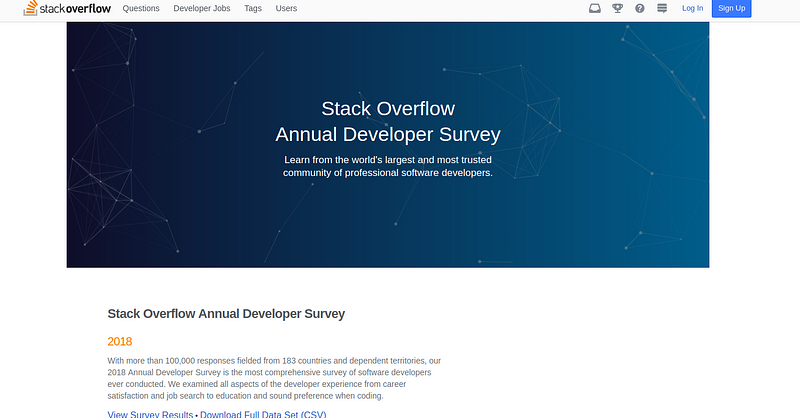The height and width of the screenshot is (418, 800).
Task: Go to Questions in the nav bar
Action: pyautogui.click(x=141, y=8)
